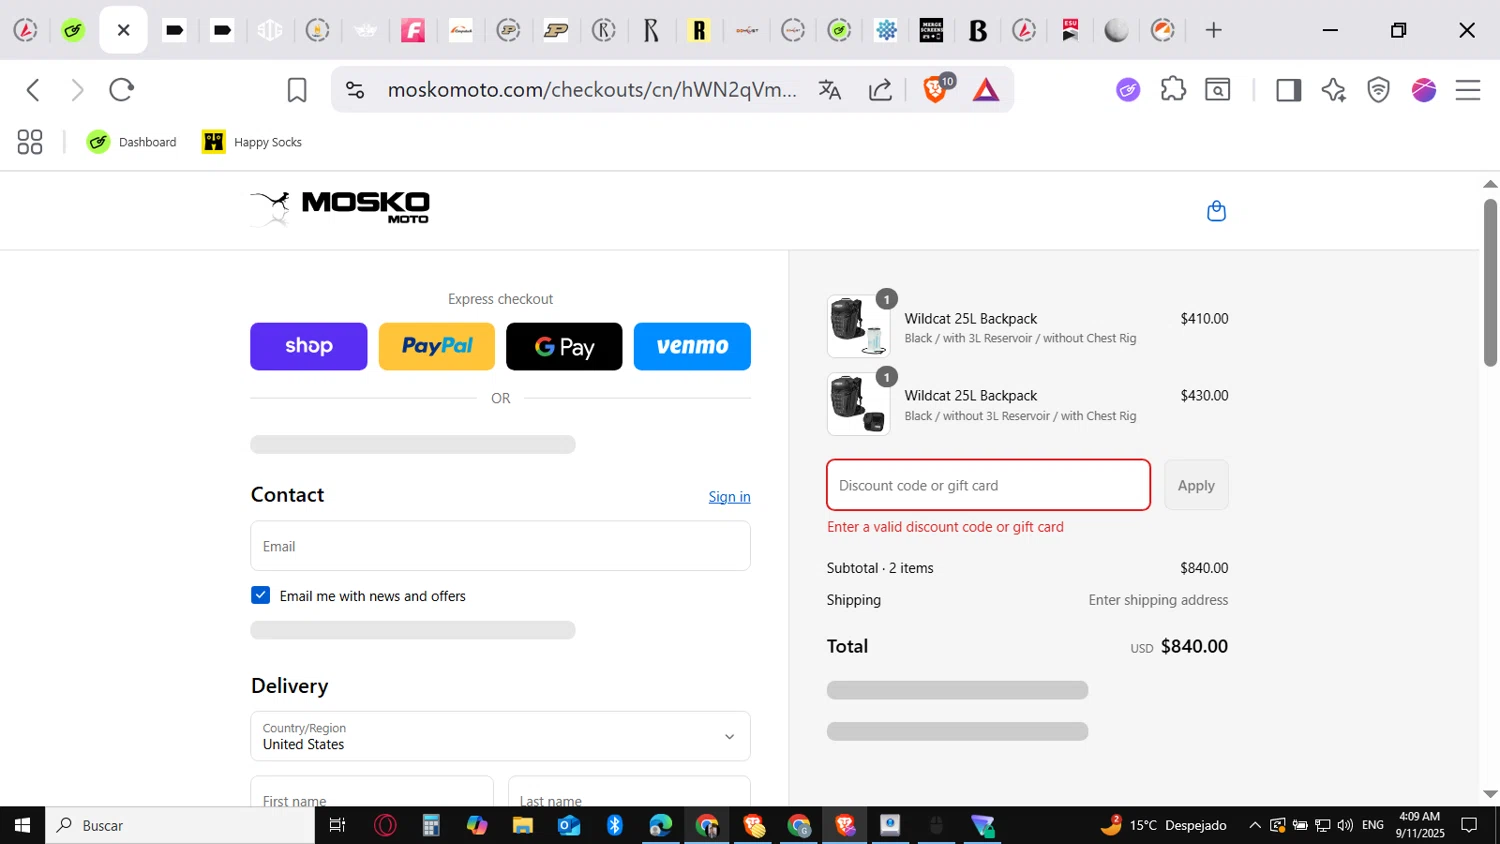
Task: Open Task View in the taskbar
Action: pyautogui.click(x=337, y=825)
